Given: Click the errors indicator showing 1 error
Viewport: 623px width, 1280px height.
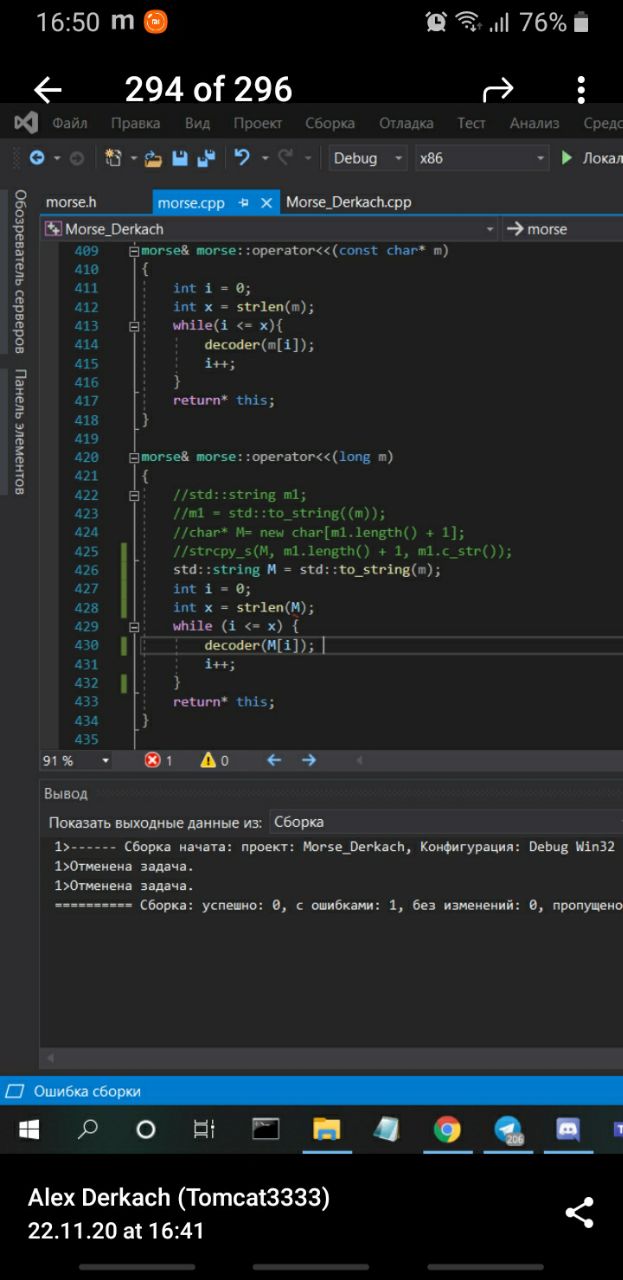Looking at the screenshot, I should [x=158, y=760].
